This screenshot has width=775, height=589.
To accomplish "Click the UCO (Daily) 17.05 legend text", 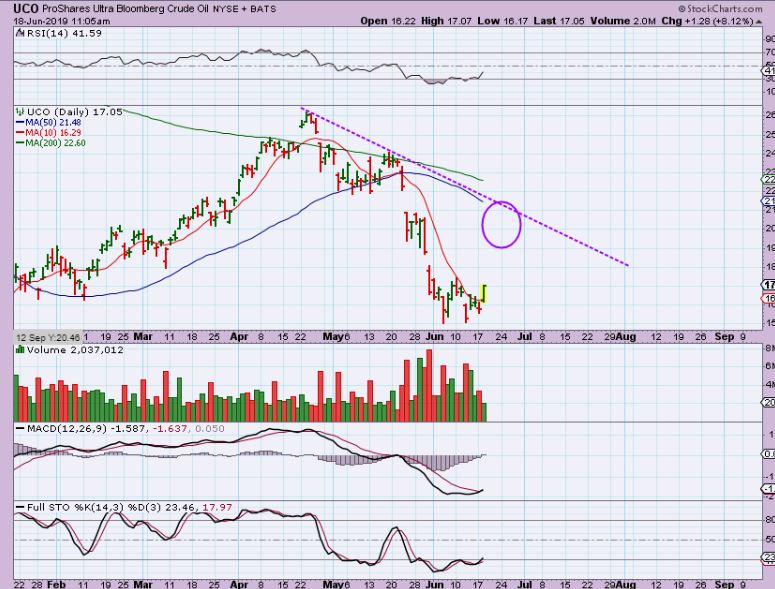I will (x=74, y=112).
